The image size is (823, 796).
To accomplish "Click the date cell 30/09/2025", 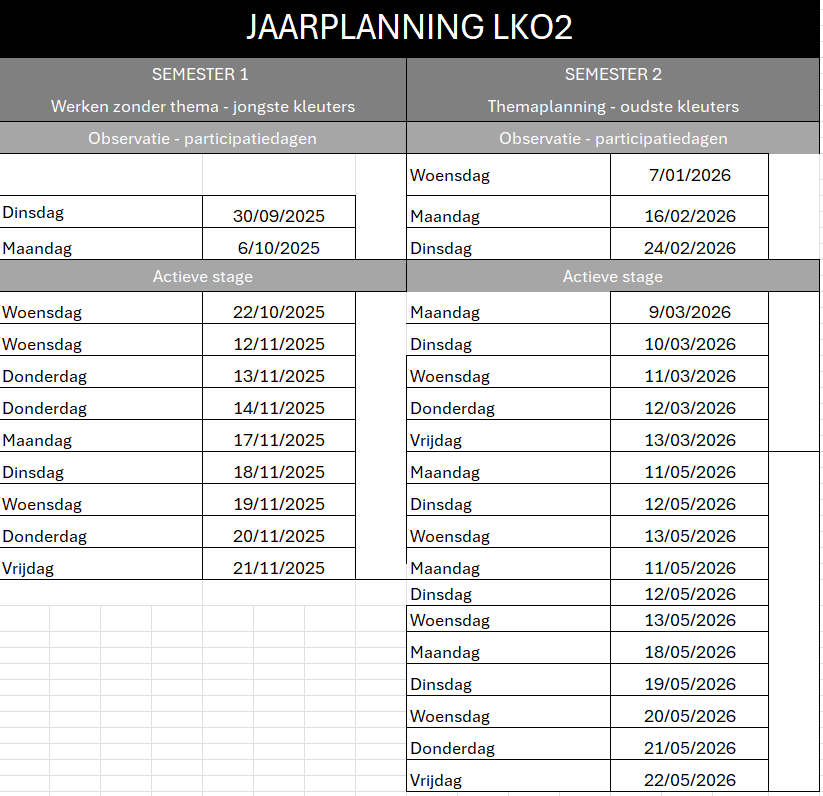I will click(x=278, y=216).
